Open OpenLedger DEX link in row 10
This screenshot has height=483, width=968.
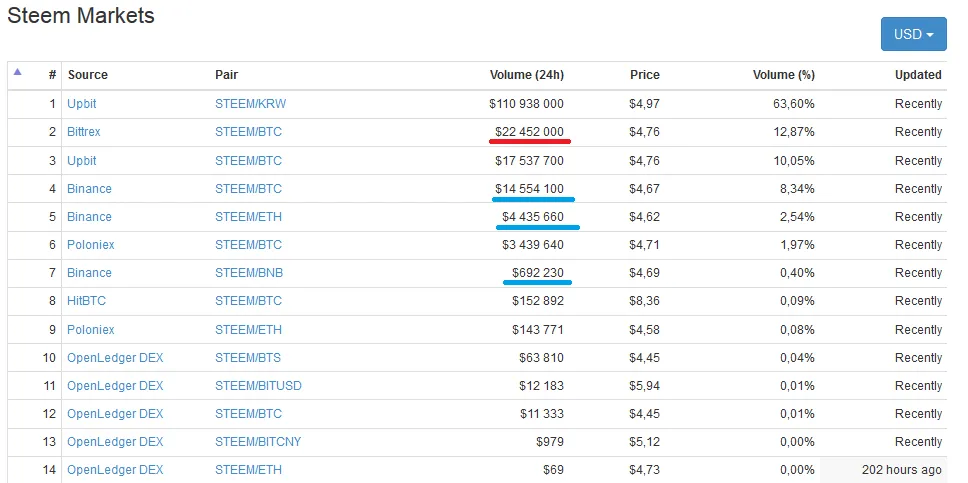point(115,358)
